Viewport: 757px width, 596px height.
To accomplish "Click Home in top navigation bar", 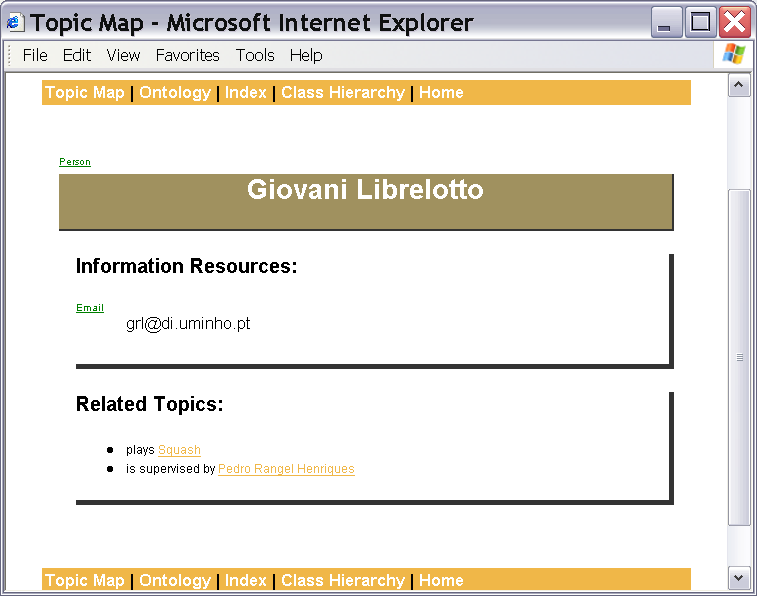I will pos(441,92).
